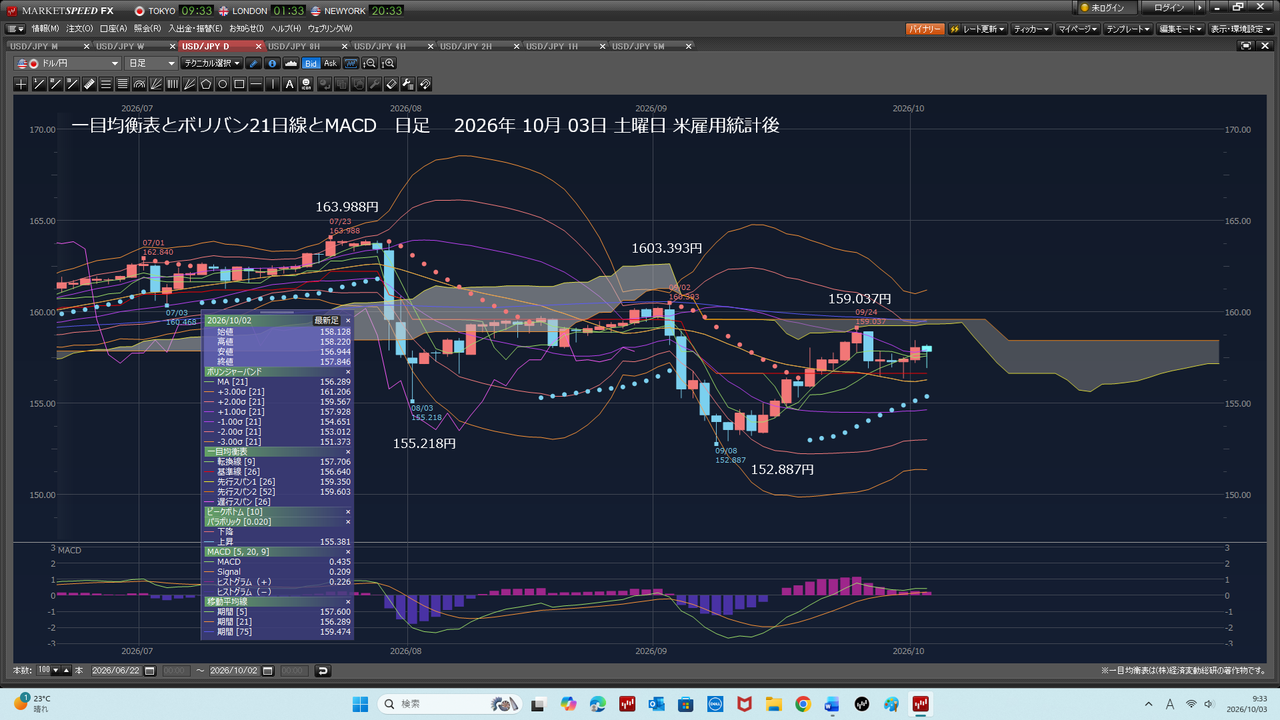
Task: Increase the 本数 bar count stepper
Action: pyautogui.click(x=66, y=670)
